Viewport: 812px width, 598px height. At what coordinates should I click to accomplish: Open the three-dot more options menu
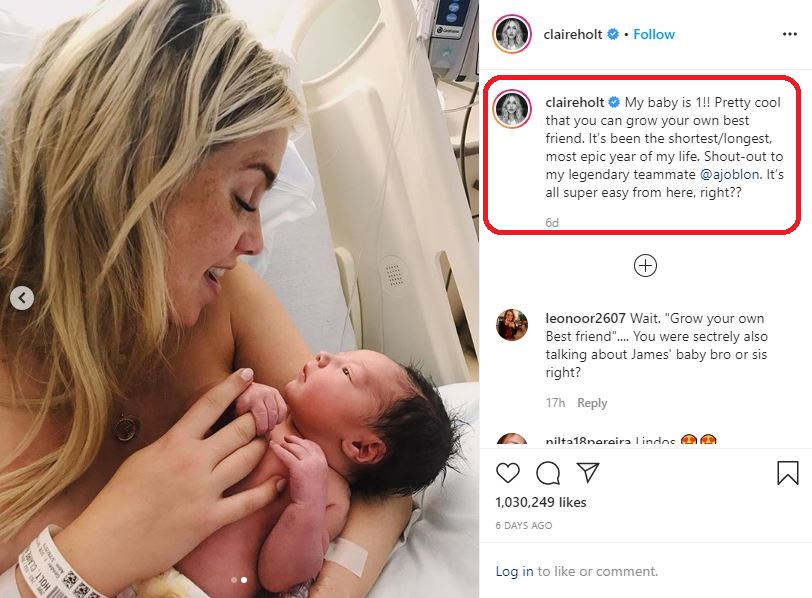coord(790,34)
